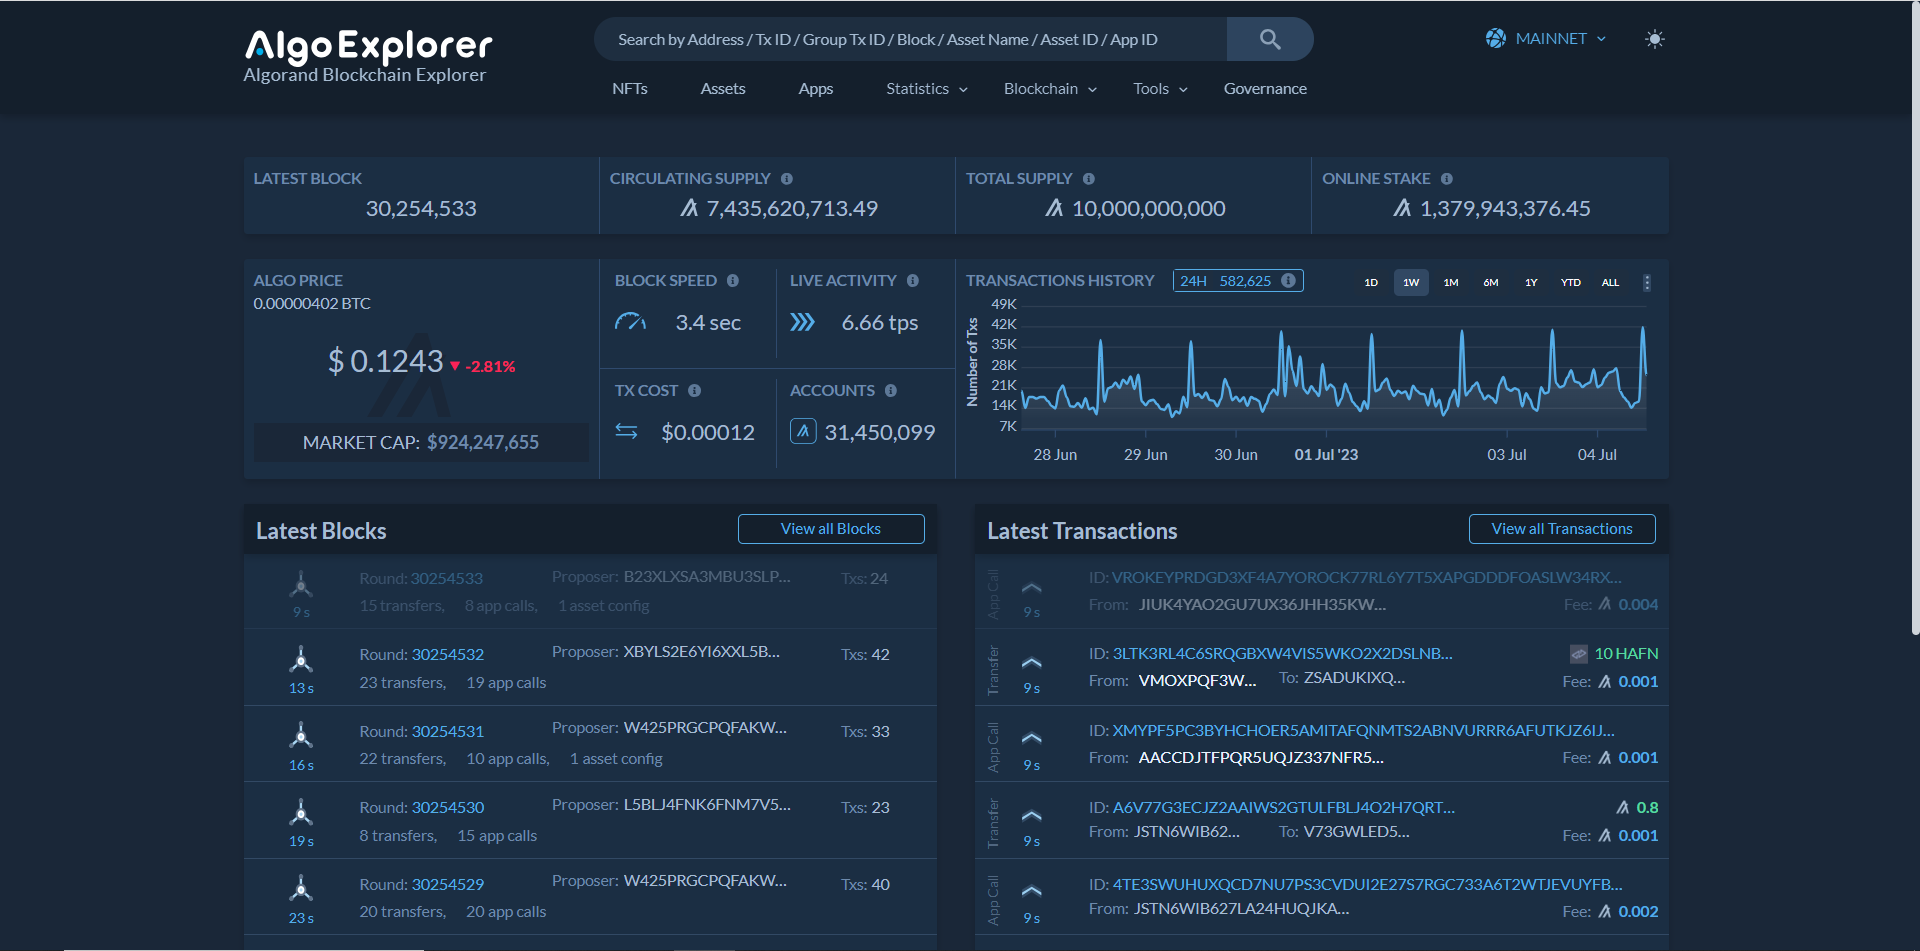
Task: Click View all Blocks button
Action: tap(831, 529)
